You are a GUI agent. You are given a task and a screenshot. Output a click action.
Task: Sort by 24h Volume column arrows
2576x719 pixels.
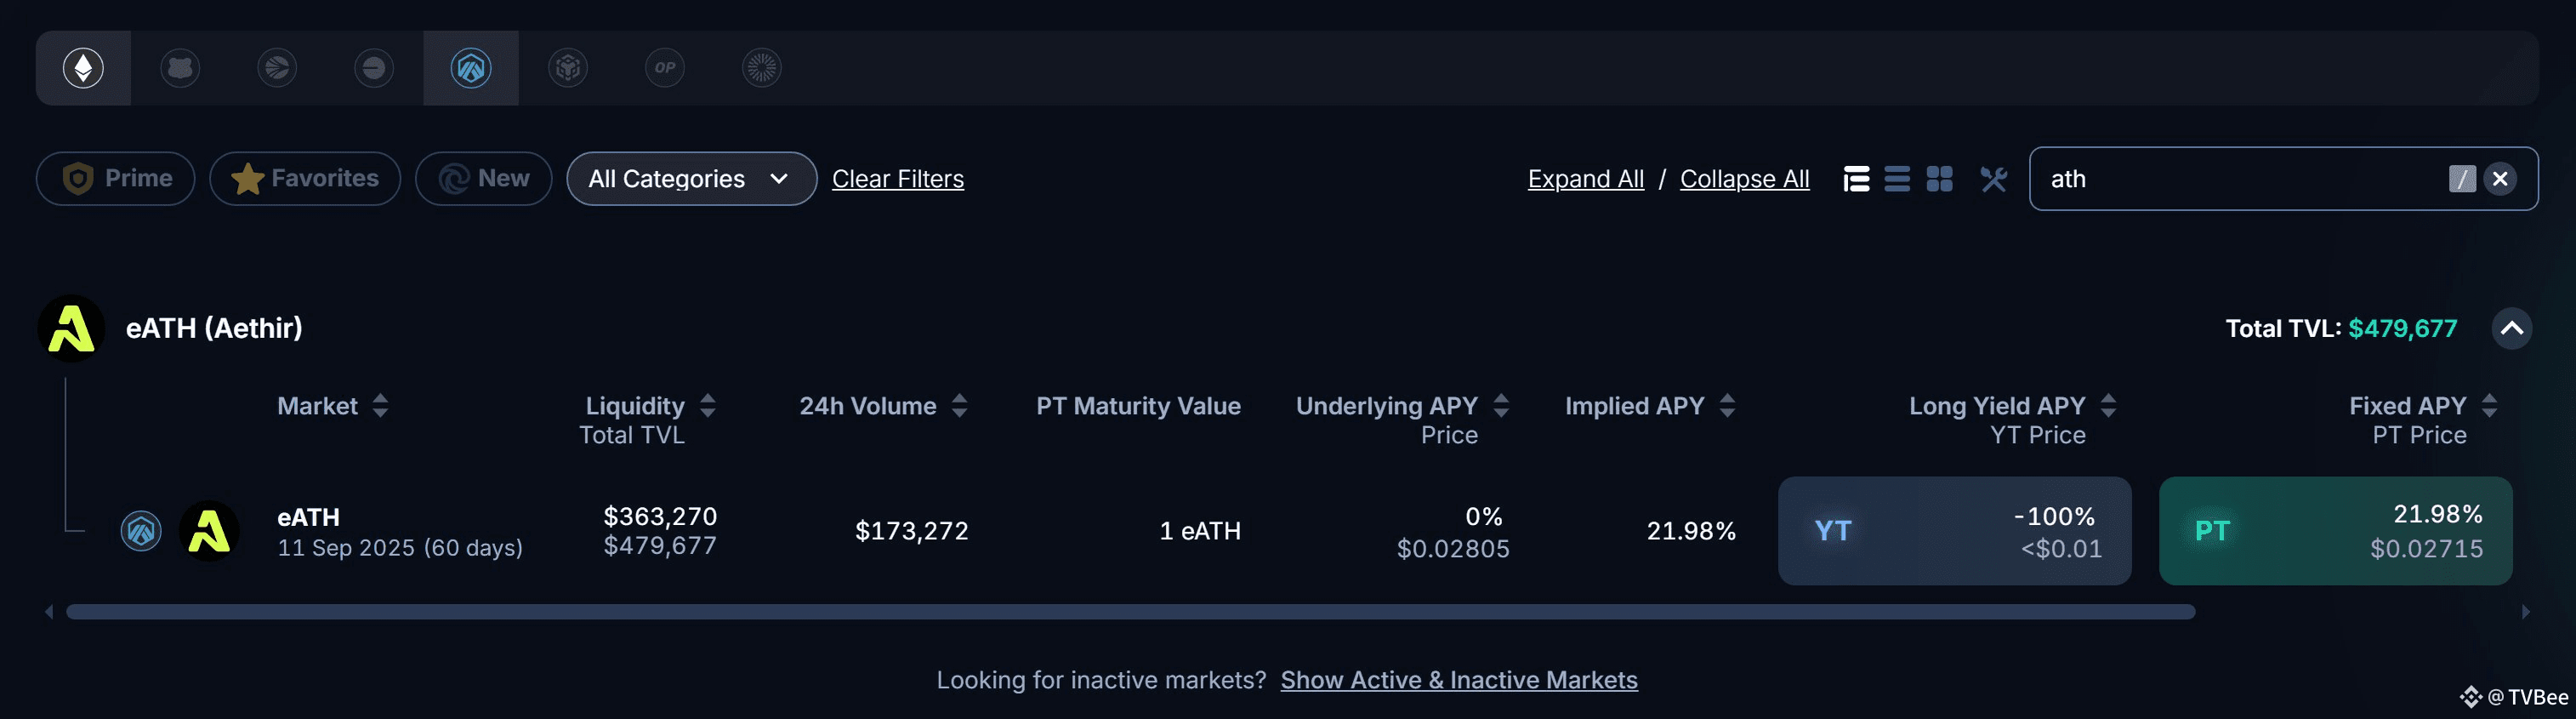point(960,406)
